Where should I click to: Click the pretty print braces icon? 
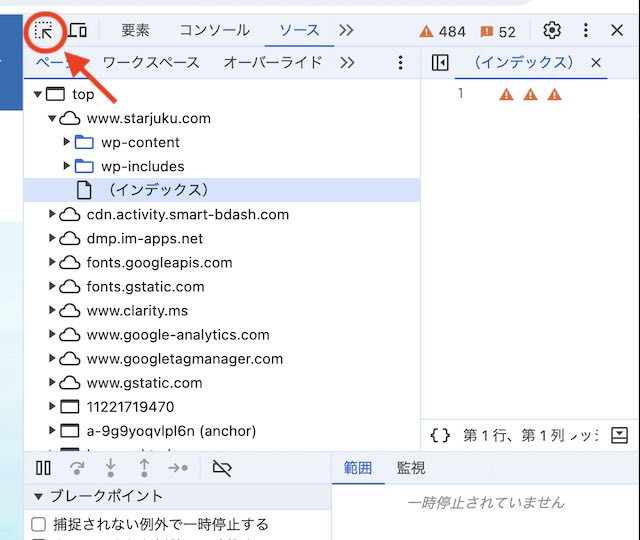440,436
